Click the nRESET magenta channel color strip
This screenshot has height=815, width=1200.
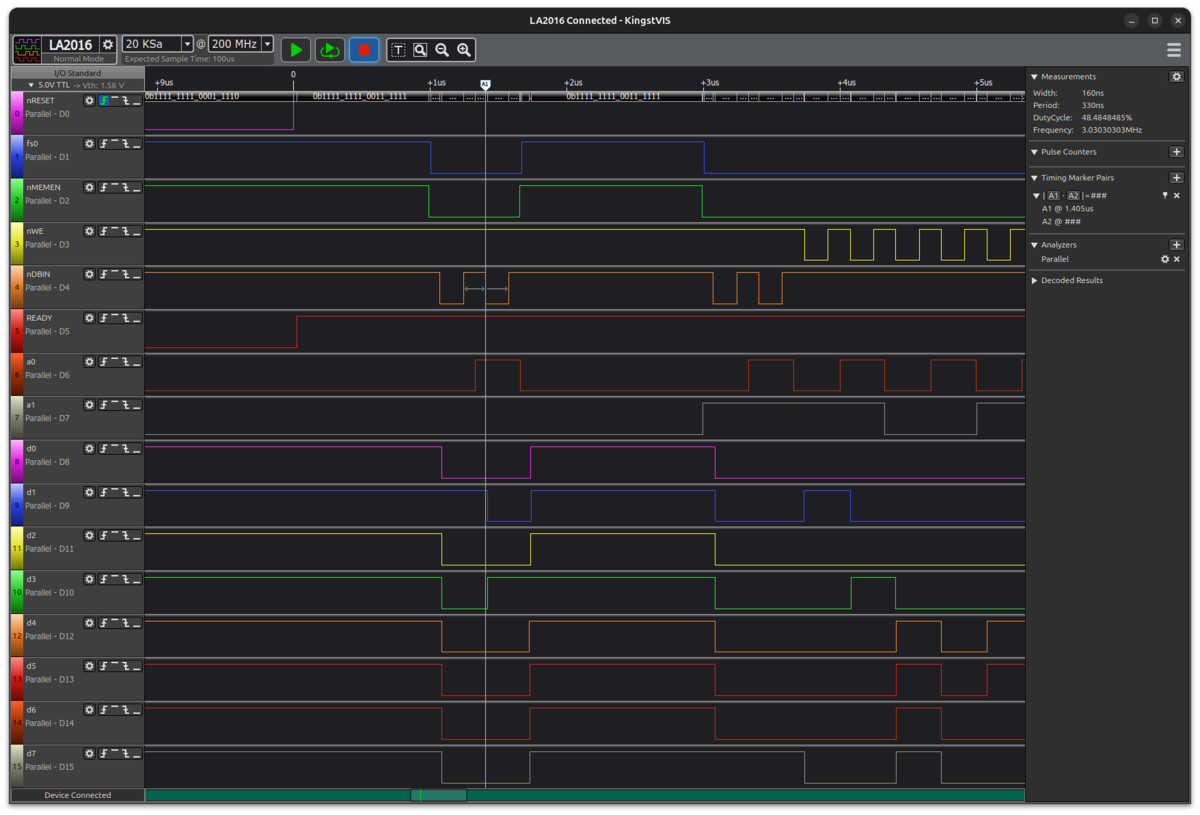click(x=16, y=113)
